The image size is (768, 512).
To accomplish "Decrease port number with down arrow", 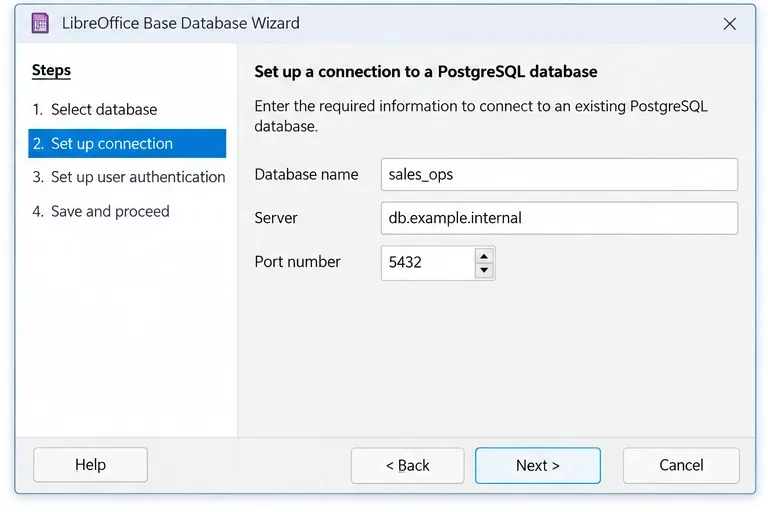I will click(484, 270).
